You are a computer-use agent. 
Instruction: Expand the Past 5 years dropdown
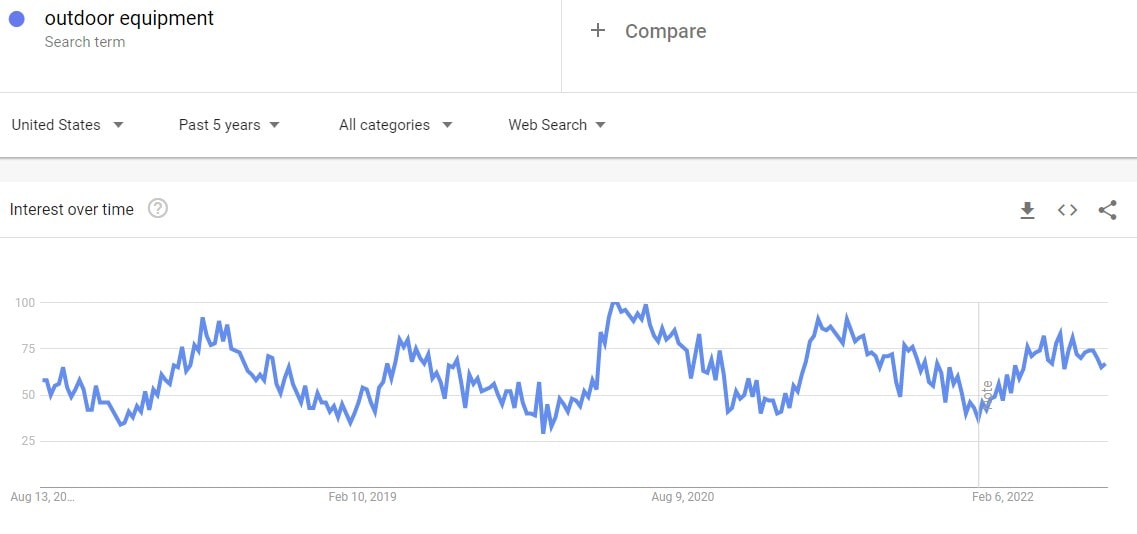pyautogui.click(x=229, y=125)
